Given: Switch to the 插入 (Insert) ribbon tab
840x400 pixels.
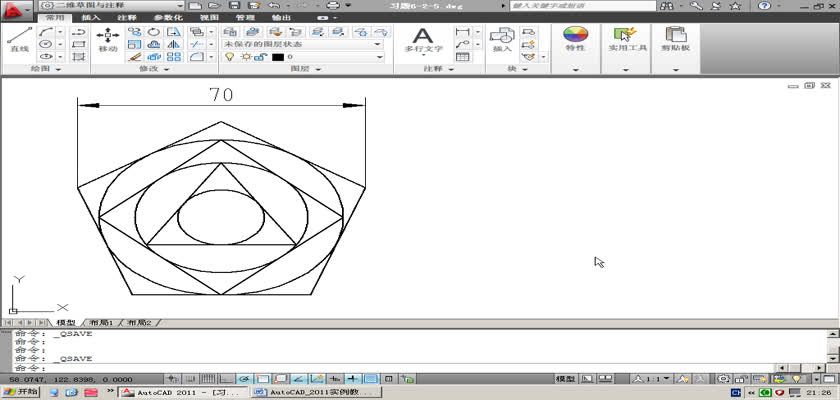Looking at the screenshot, I should click(91, 18).
